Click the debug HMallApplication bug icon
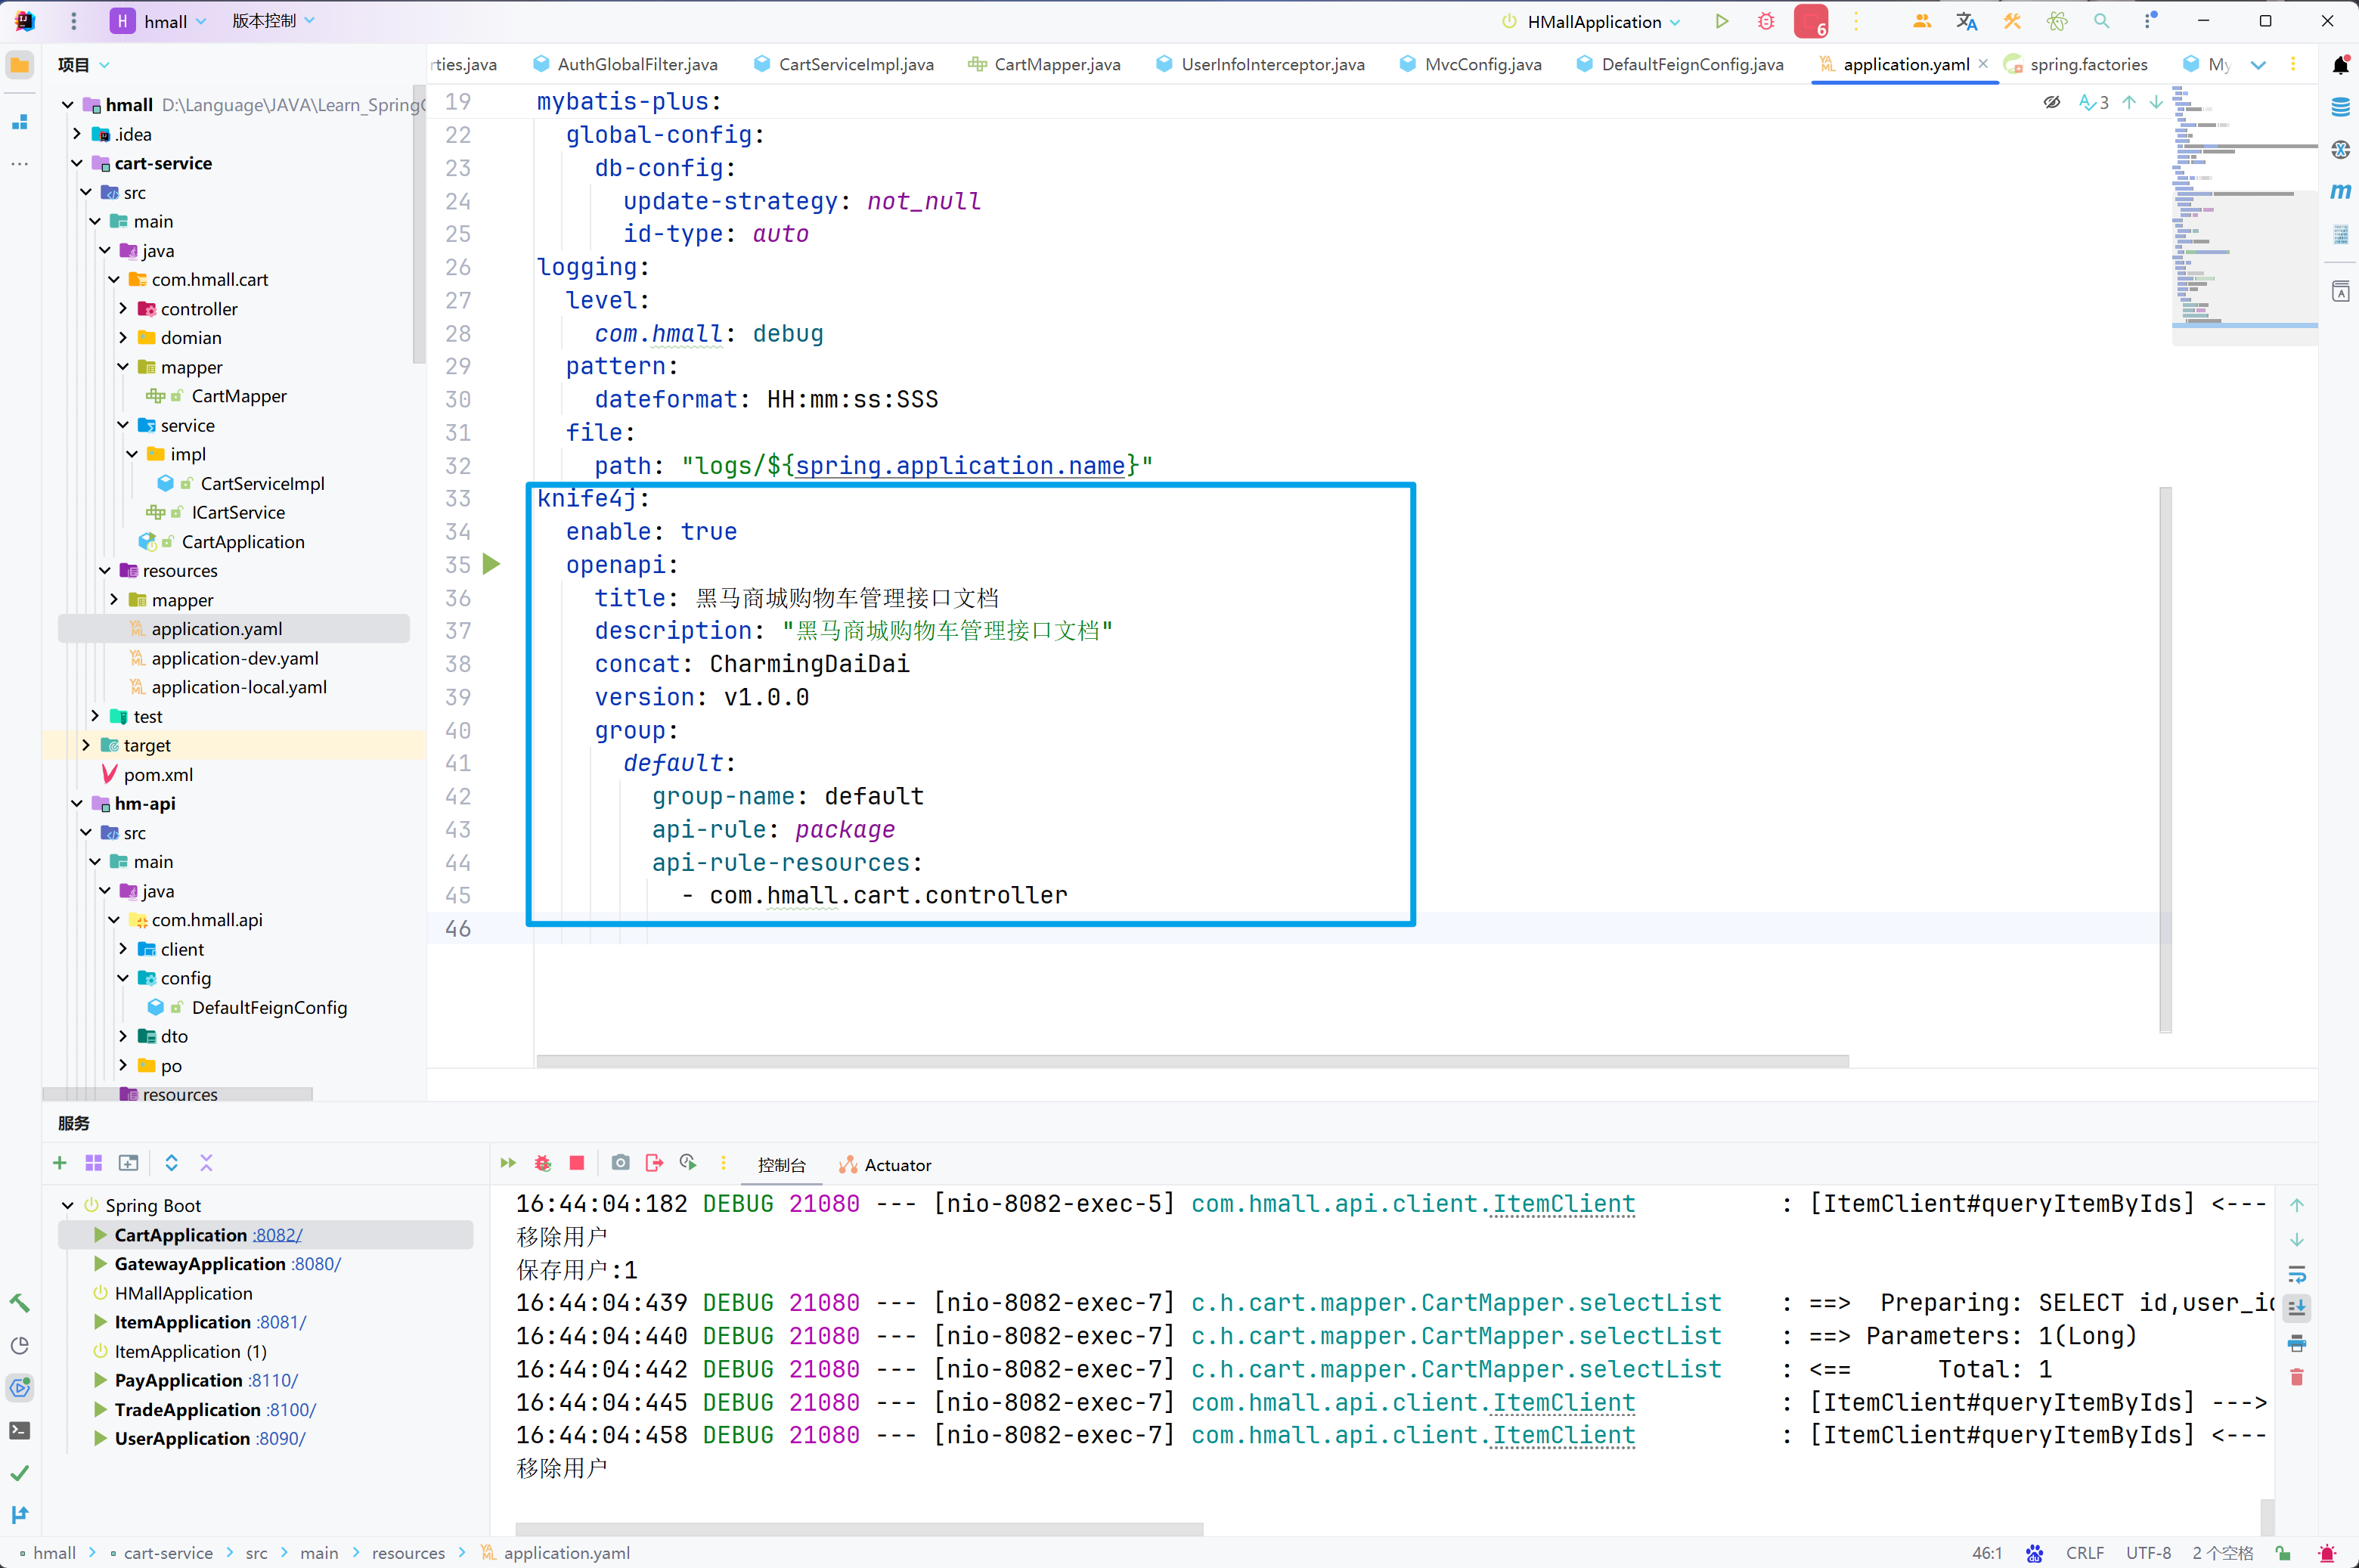Image resolution: width=2359 pixels, height=1568 pixels. pyautogui.click(x=1766, y=21)
